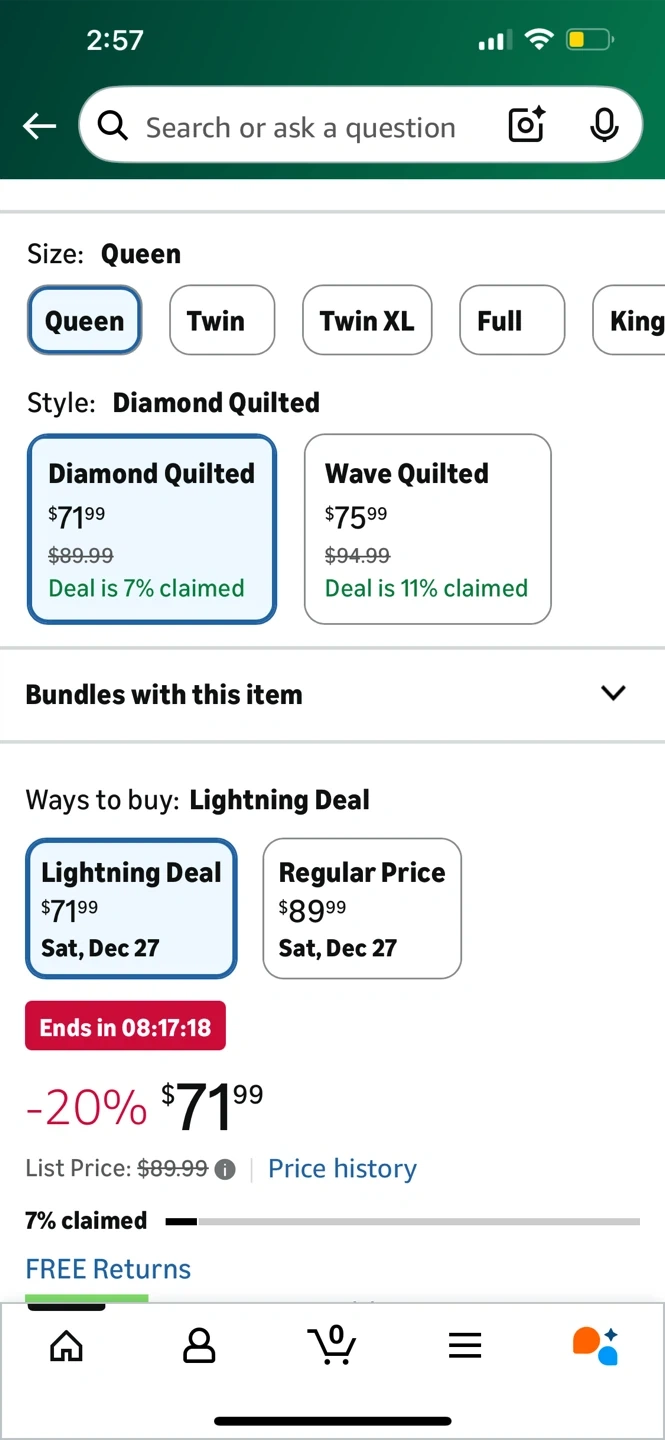The width and height of the screenshot is (665, 1440).
Task: Select the Lightning Deal buying option
Action: click(131, 908)
